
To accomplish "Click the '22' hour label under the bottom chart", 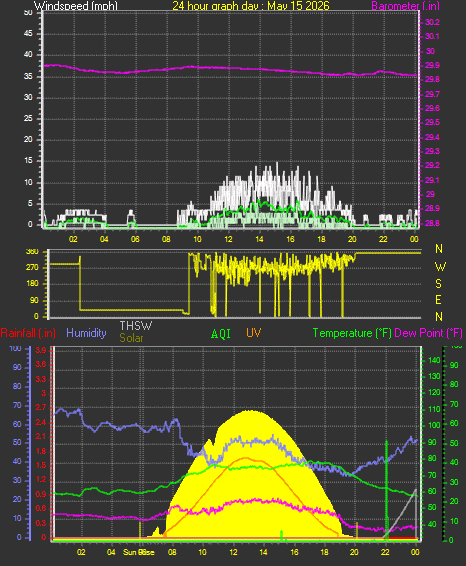I will [385, 552].
